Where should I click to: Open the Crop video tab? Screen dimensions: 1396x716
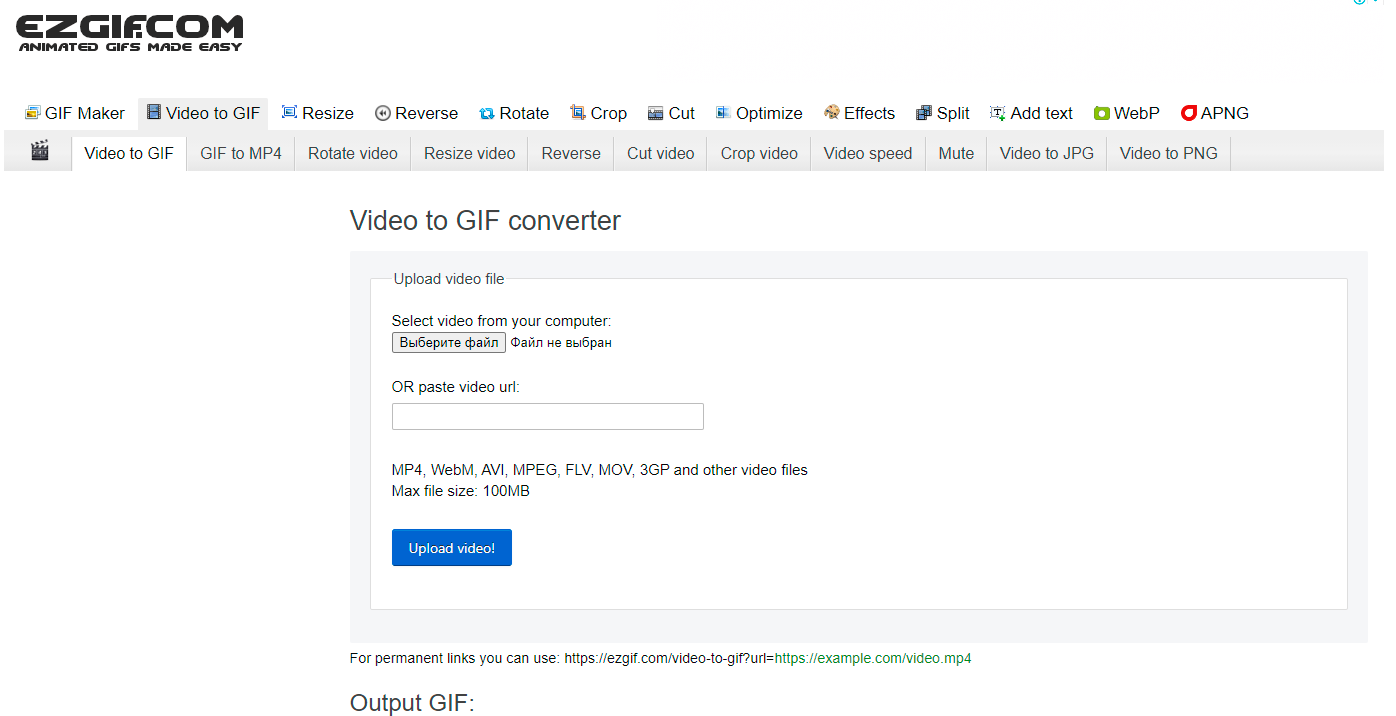coord(759,153)
